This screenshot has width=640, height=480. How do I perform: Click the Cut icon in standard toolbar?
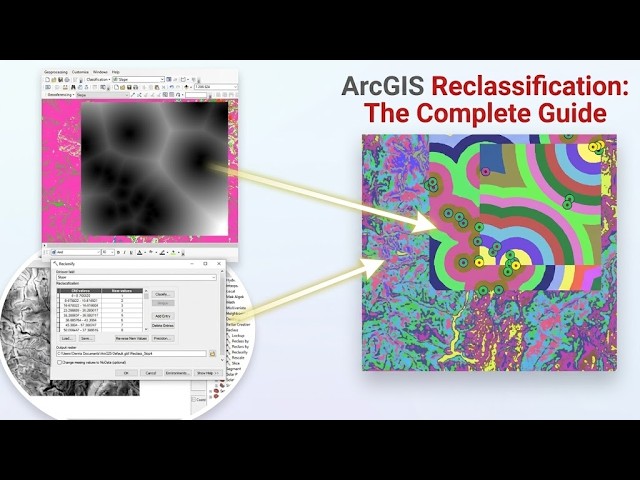click(144, 87)
